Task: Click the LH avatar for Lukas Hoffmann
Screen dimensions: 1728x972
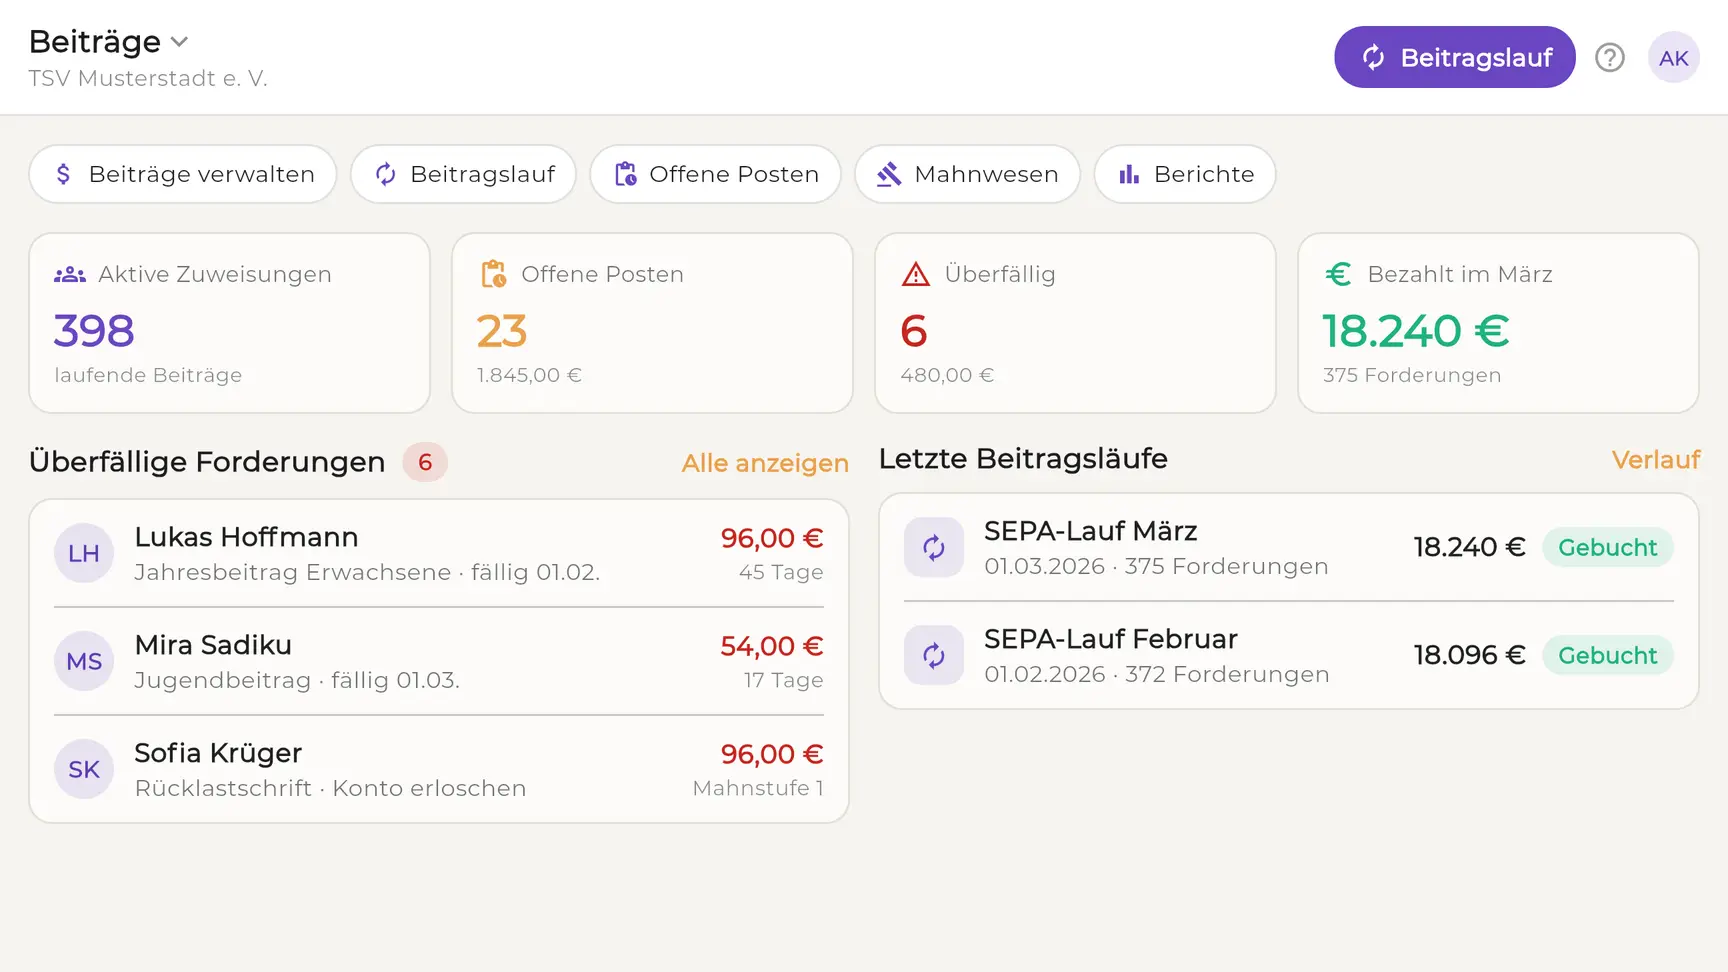Action: [84, 553]
